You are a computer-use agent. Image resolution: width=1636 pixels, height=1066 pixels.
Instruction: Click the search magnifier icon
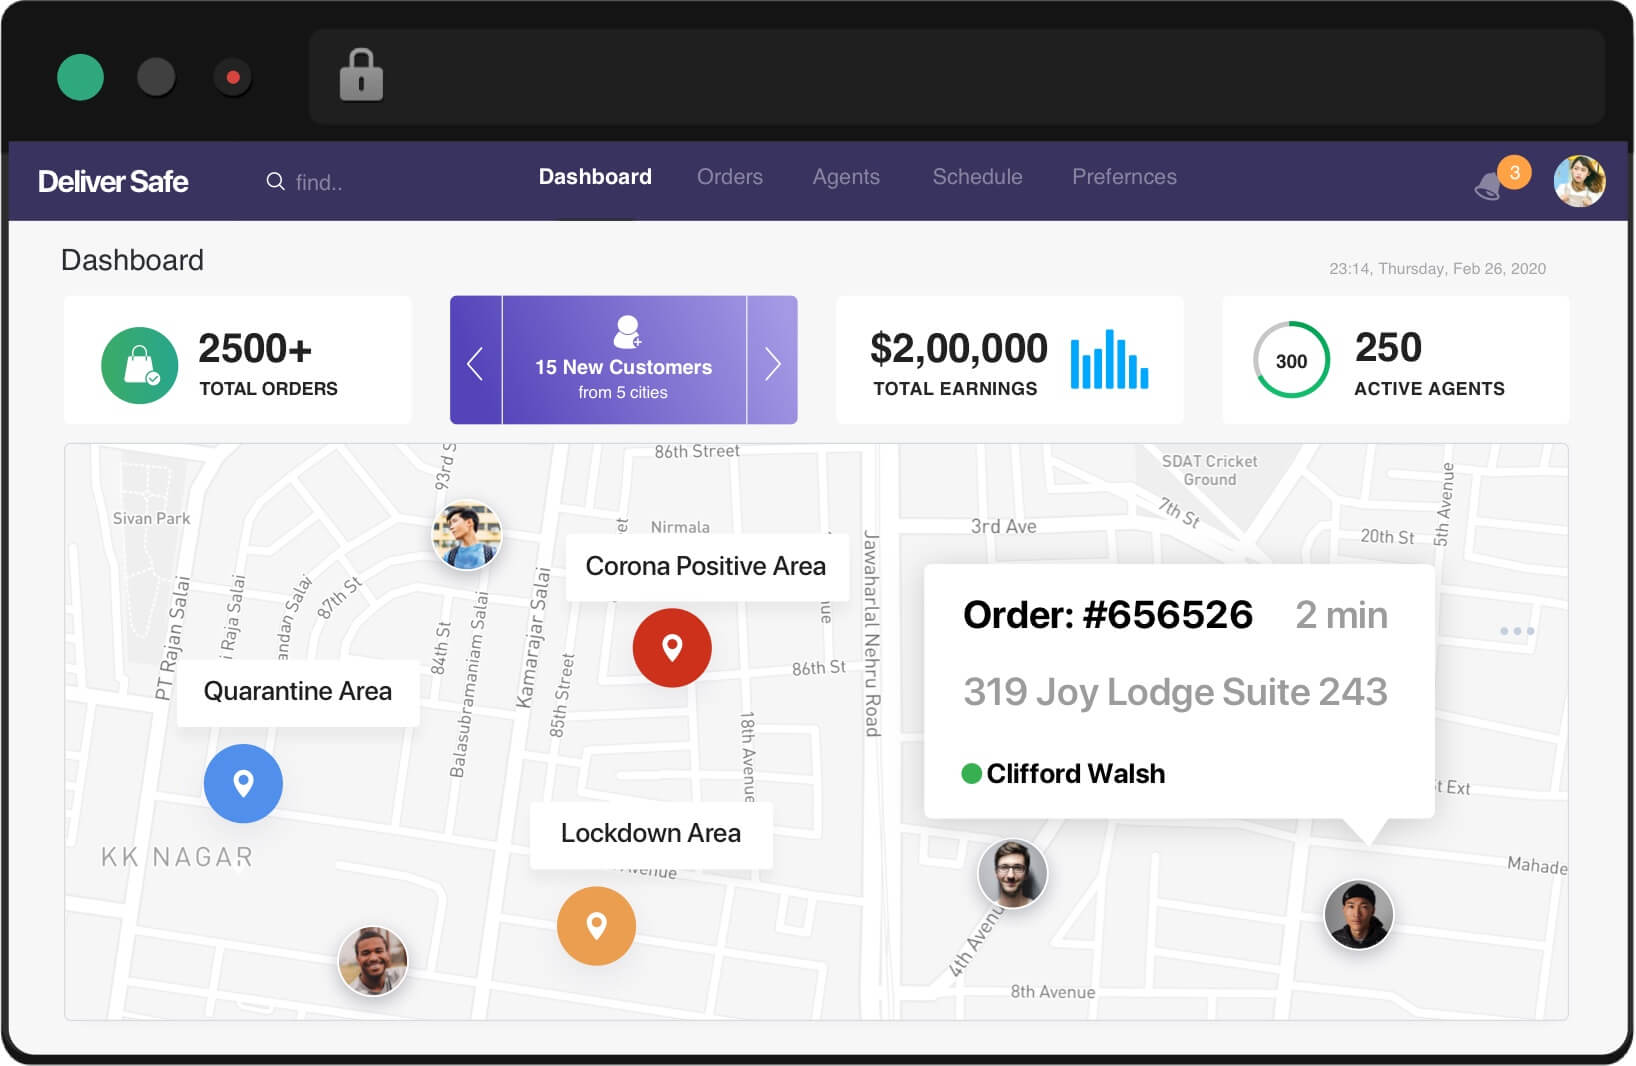pyautogui.click(x=275, y=182)
